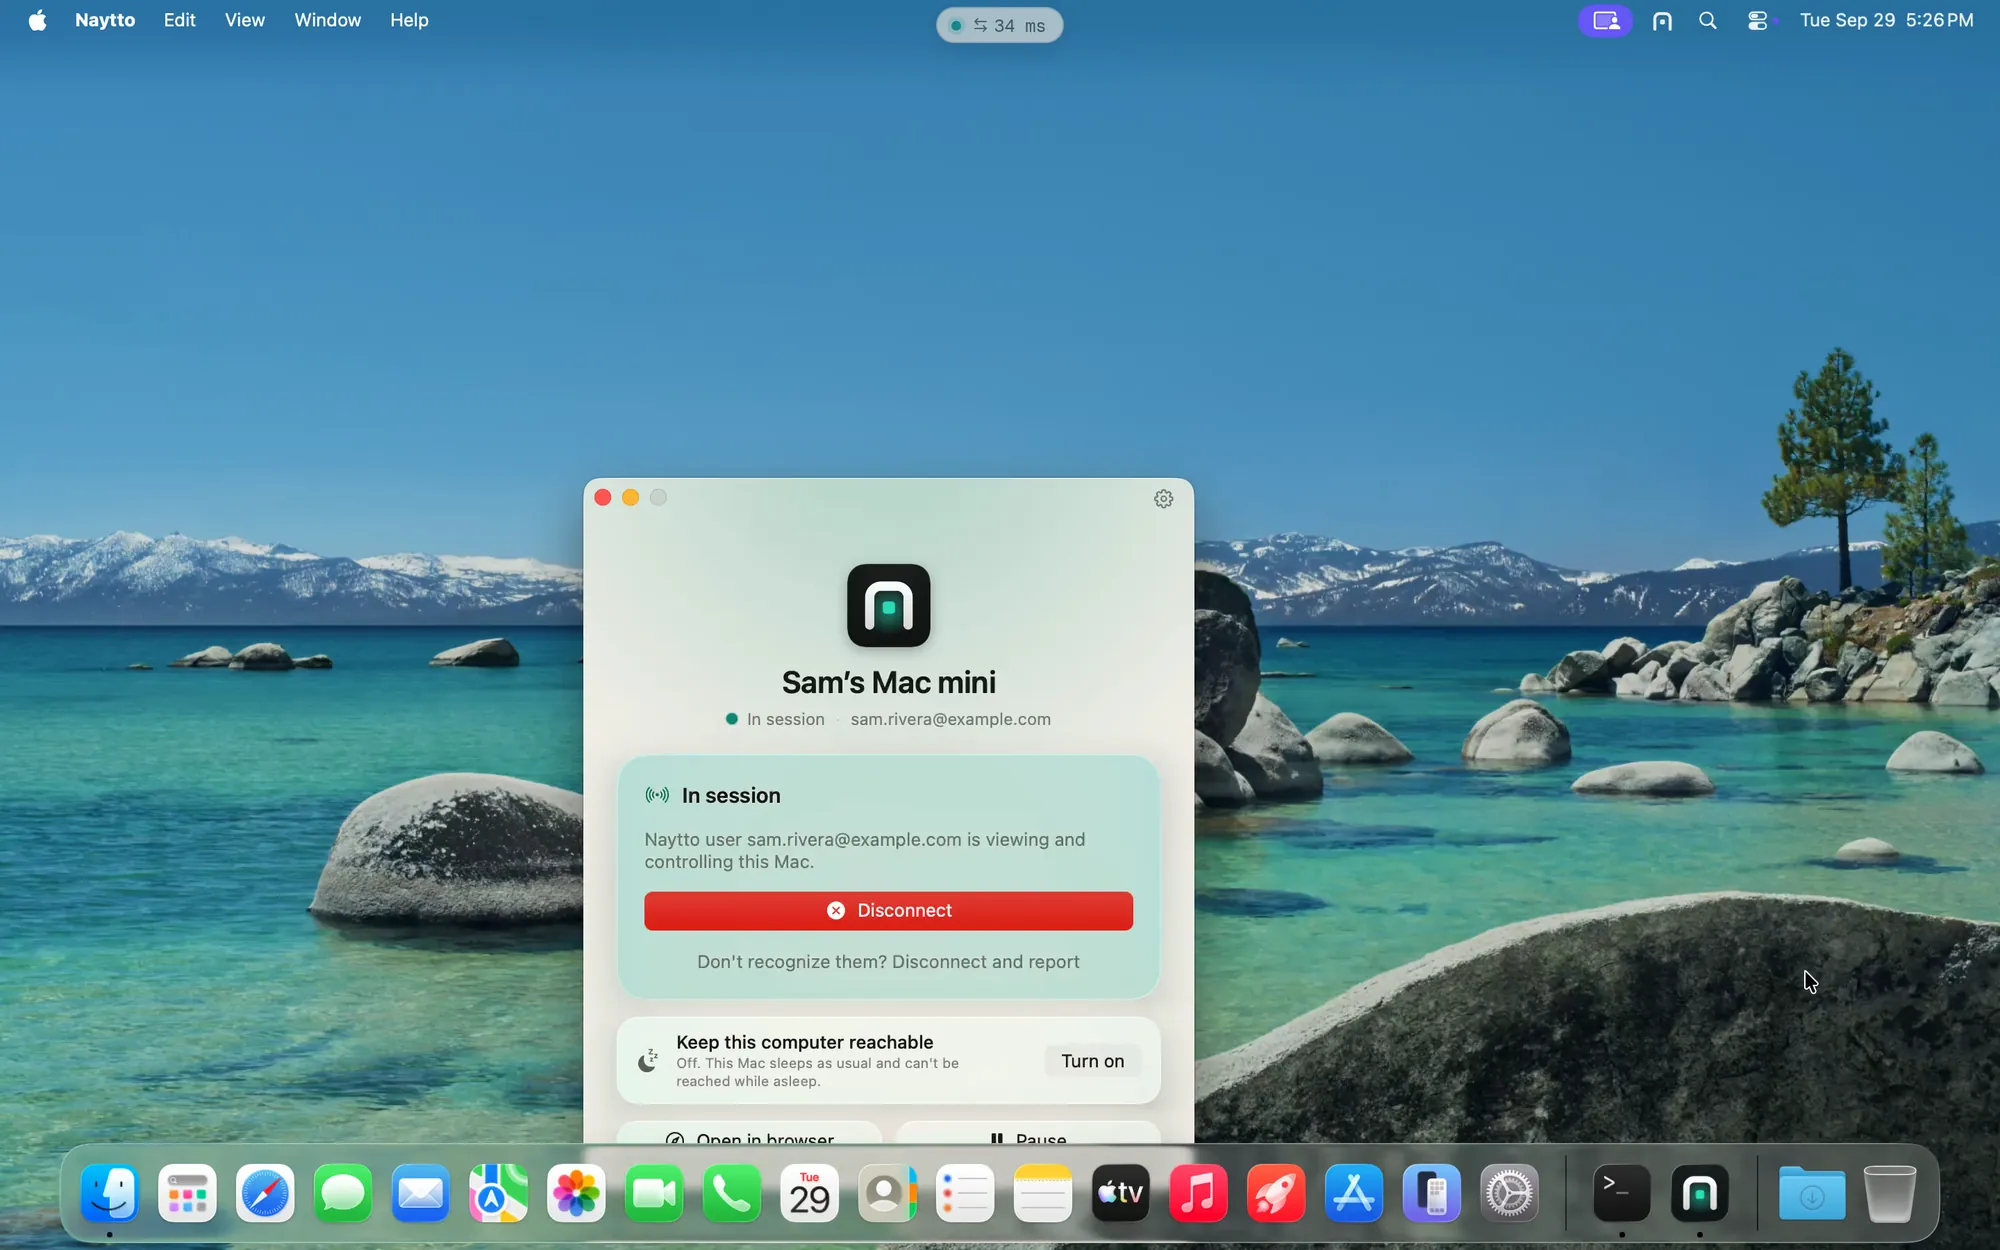Open the View menu
Viewport: 2000px width, 1250px height.
tap(245, 20)
